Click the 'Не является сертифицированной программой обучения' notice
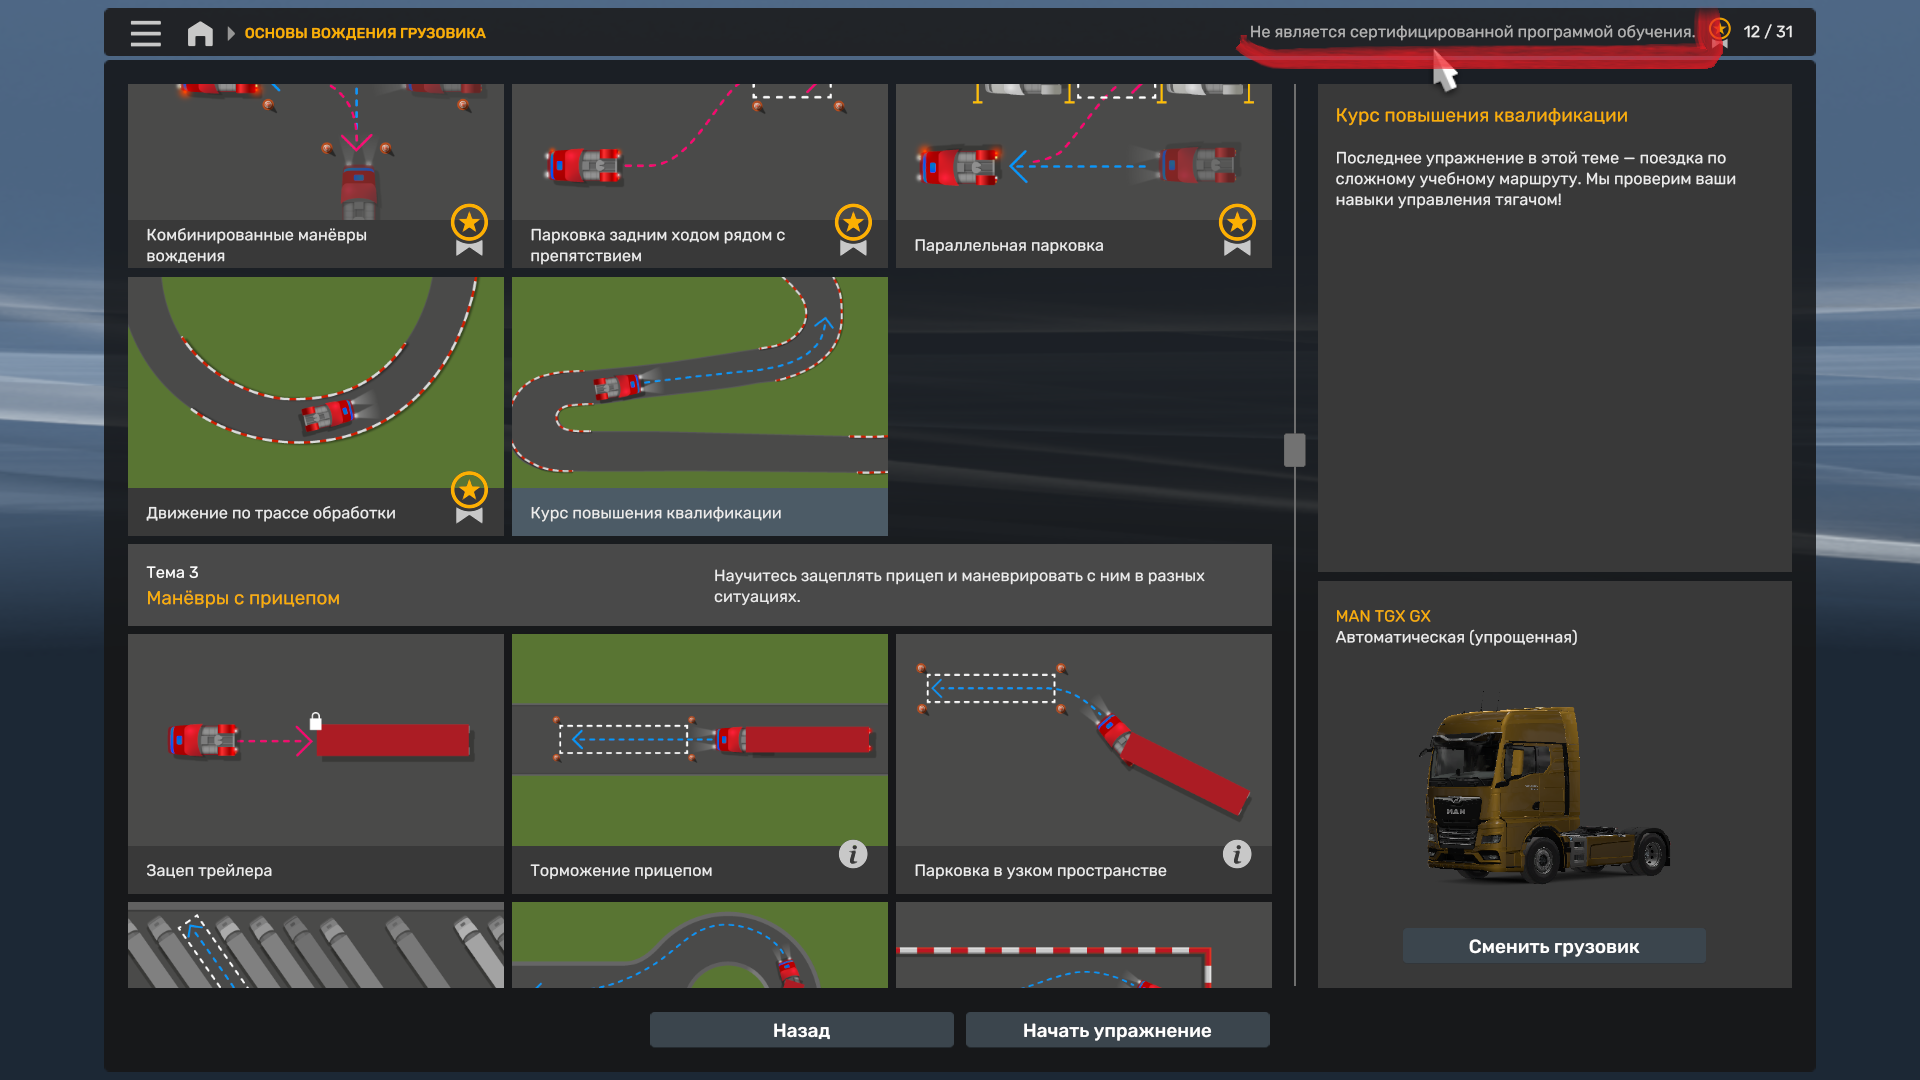This screenshot has height=1080, width=1920. point(1472,32)
